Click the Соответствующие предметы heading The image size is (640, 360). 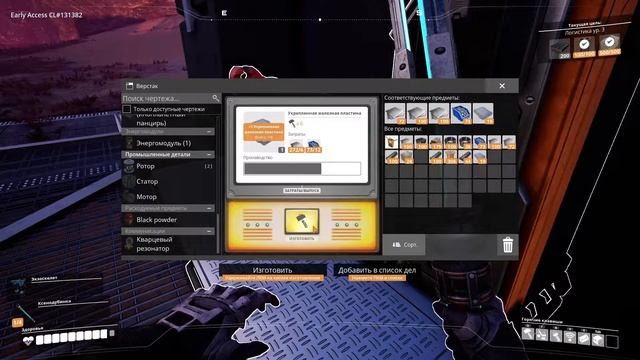pyautogui.click(x=422, y=98)
